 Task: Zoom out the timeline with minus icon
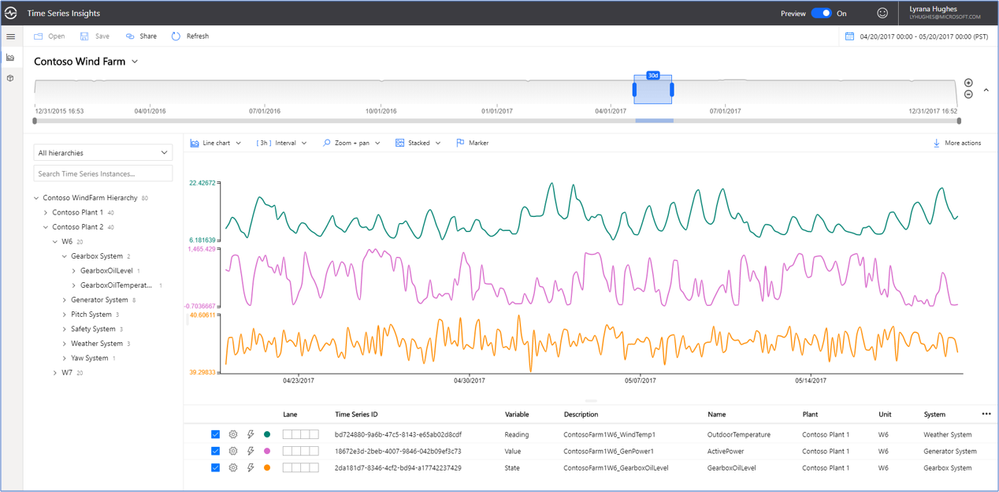click(968, 94)
